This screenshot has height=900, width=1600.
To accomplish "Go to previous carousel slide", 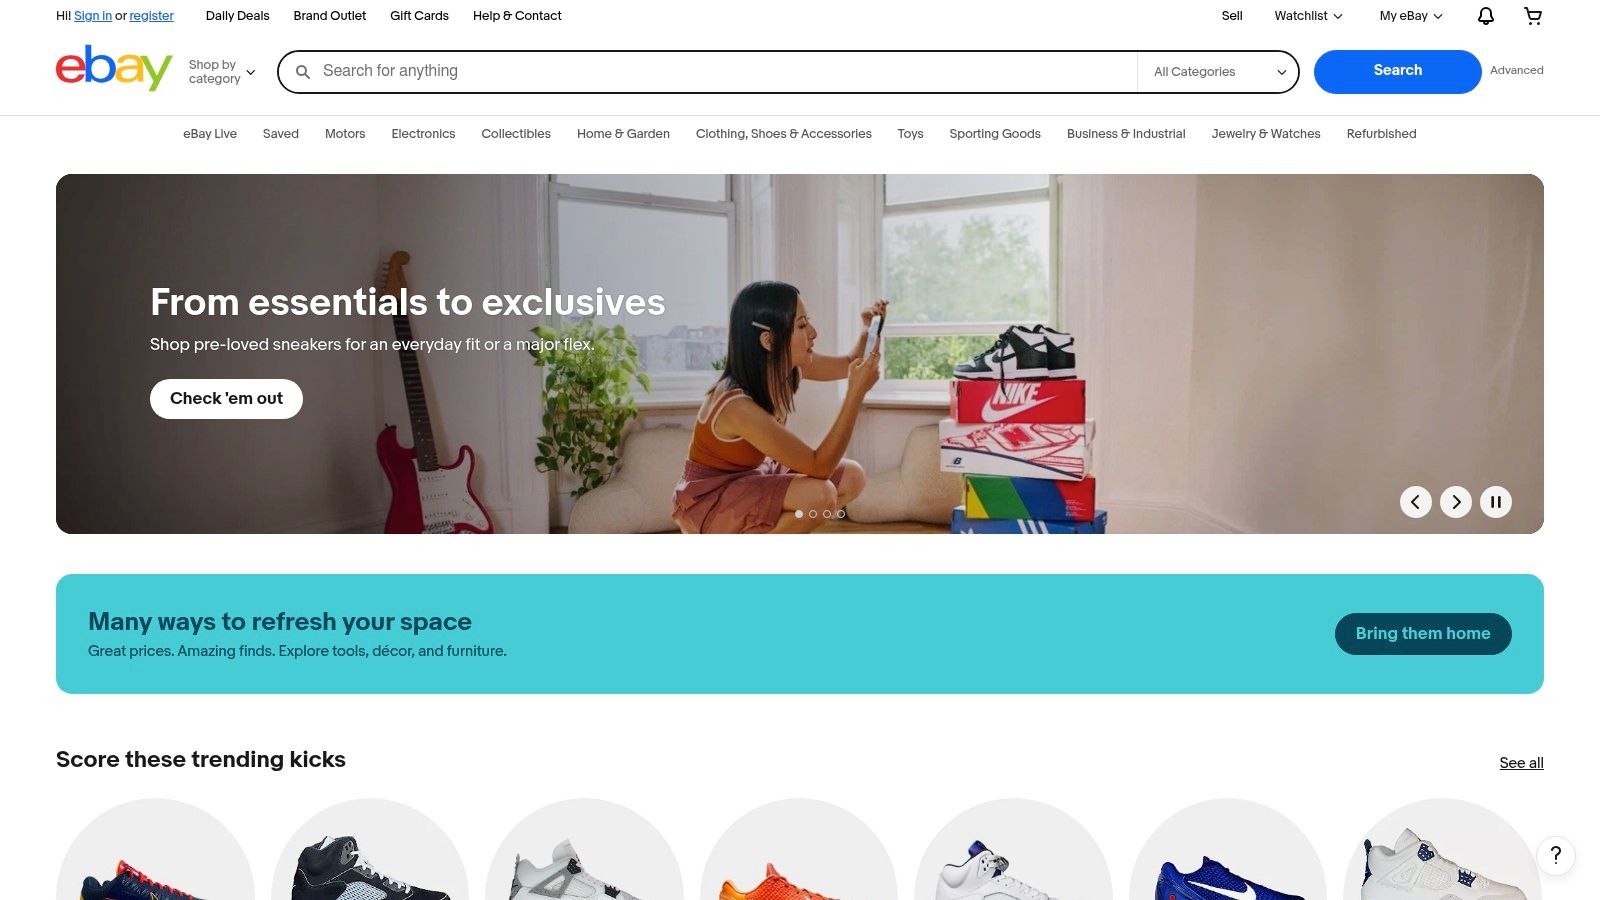I will 1415,502.
